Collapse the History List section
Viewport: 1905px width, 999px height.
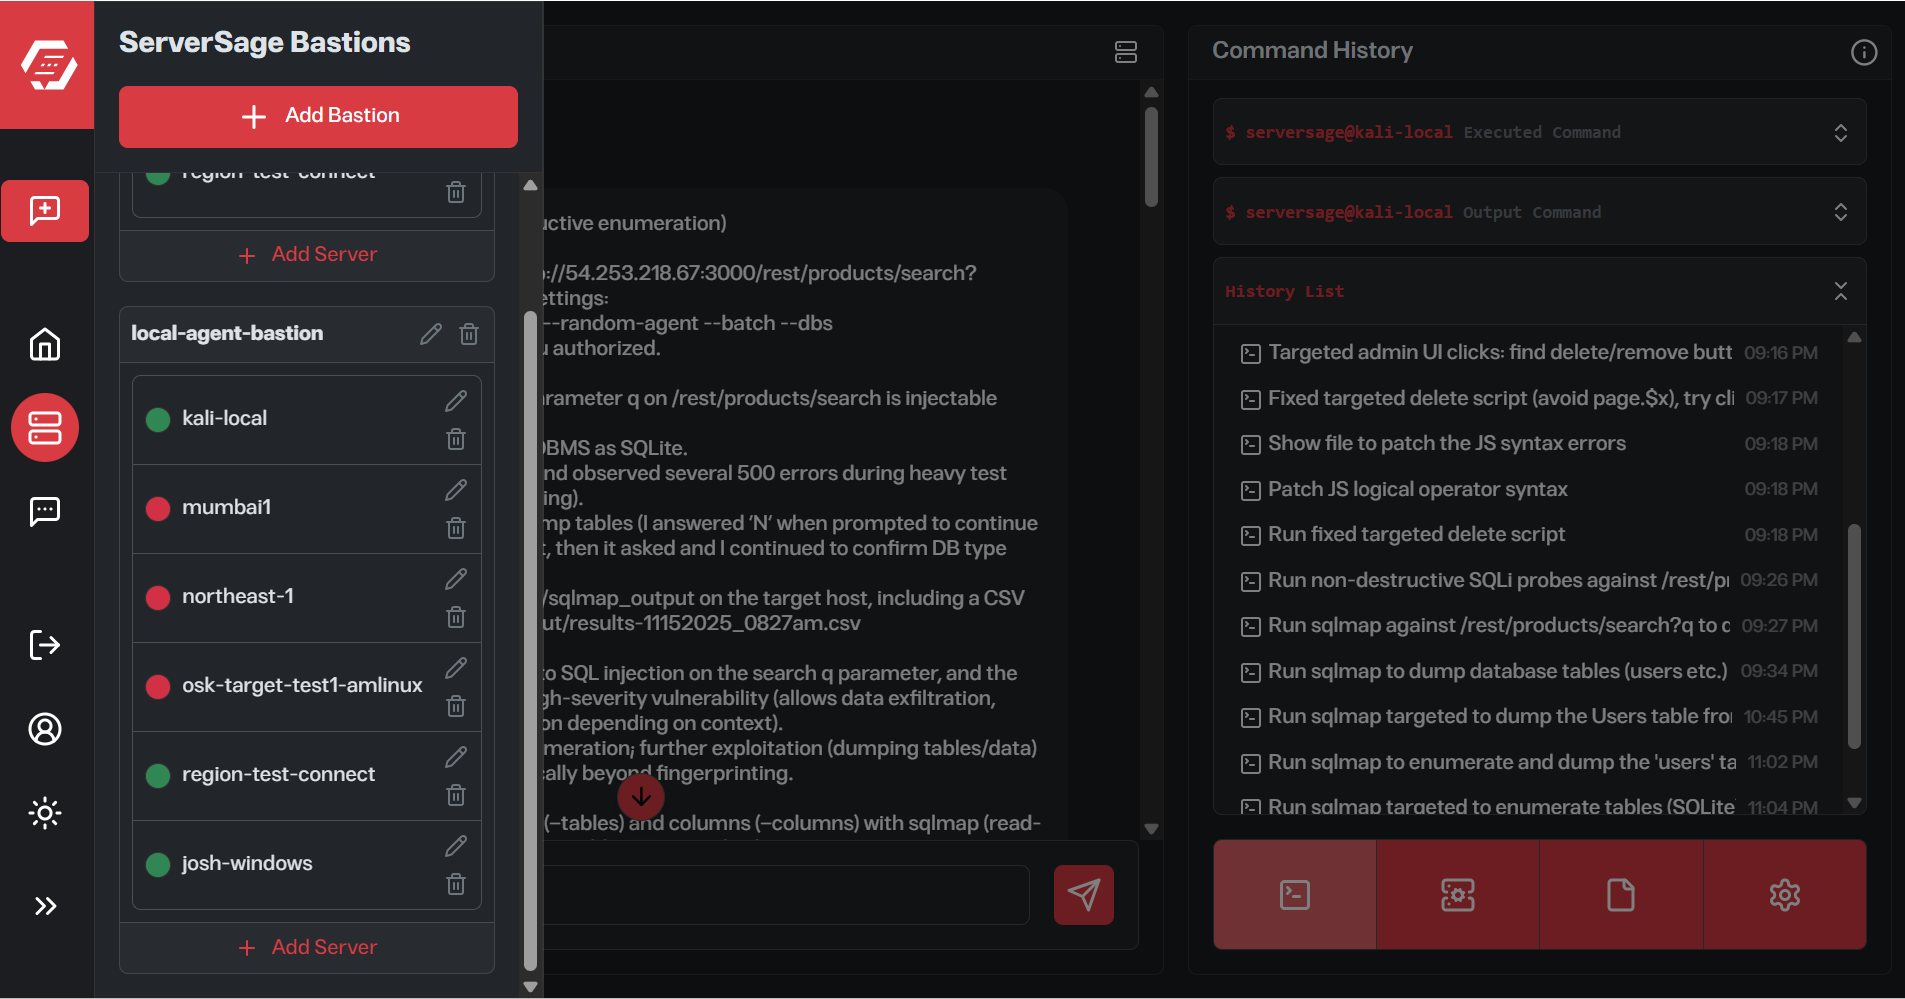(x=1540, y=291)
